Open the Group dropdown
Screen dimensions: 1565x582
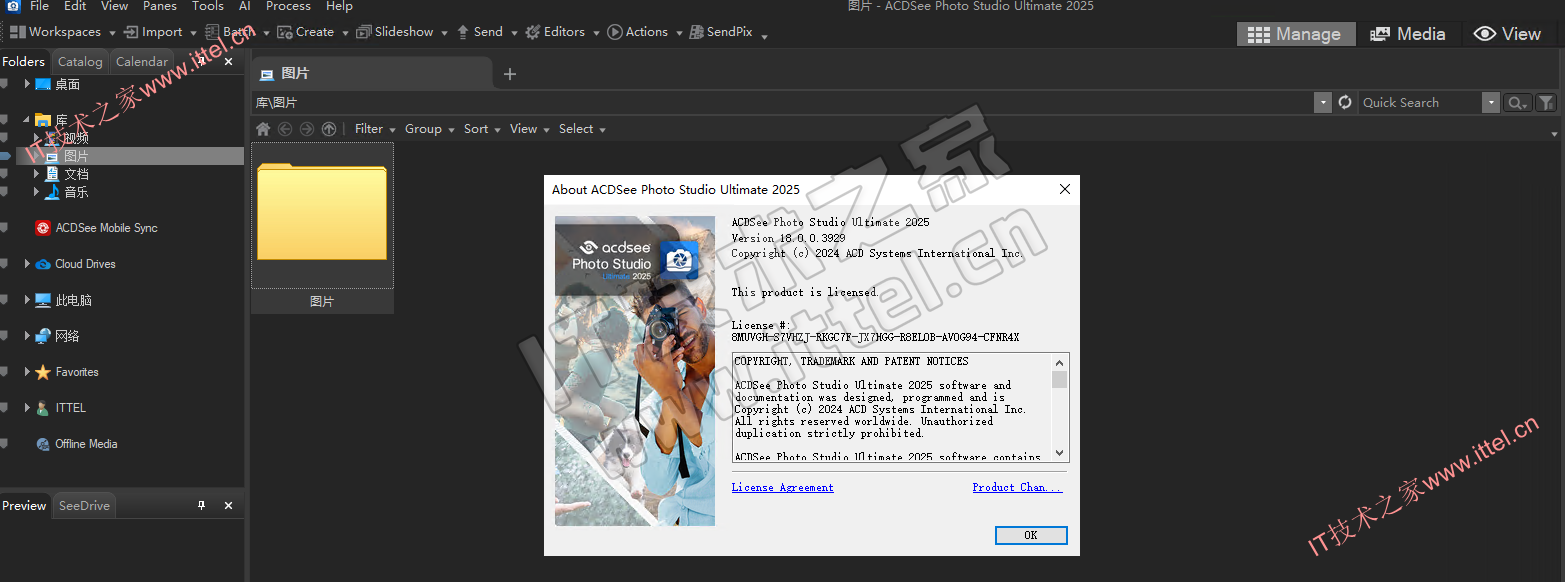[x=429, y=129]
